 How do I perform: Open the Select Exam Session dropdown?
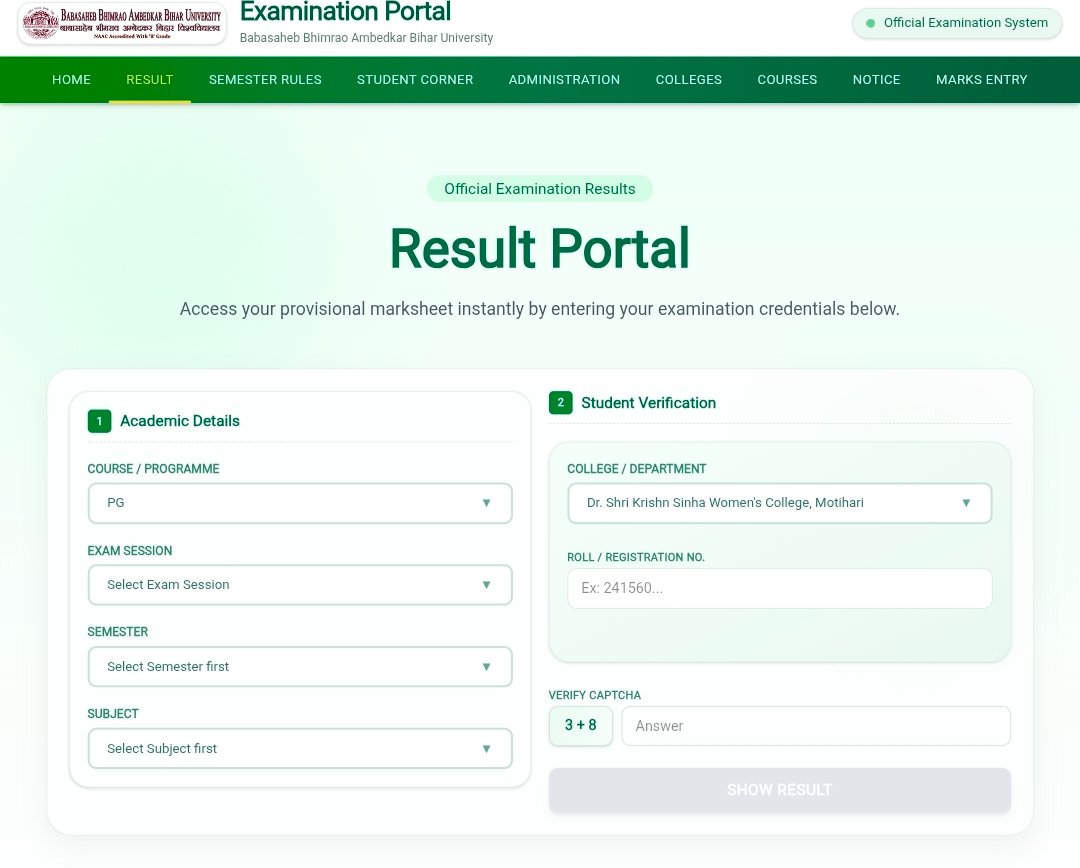300,585
